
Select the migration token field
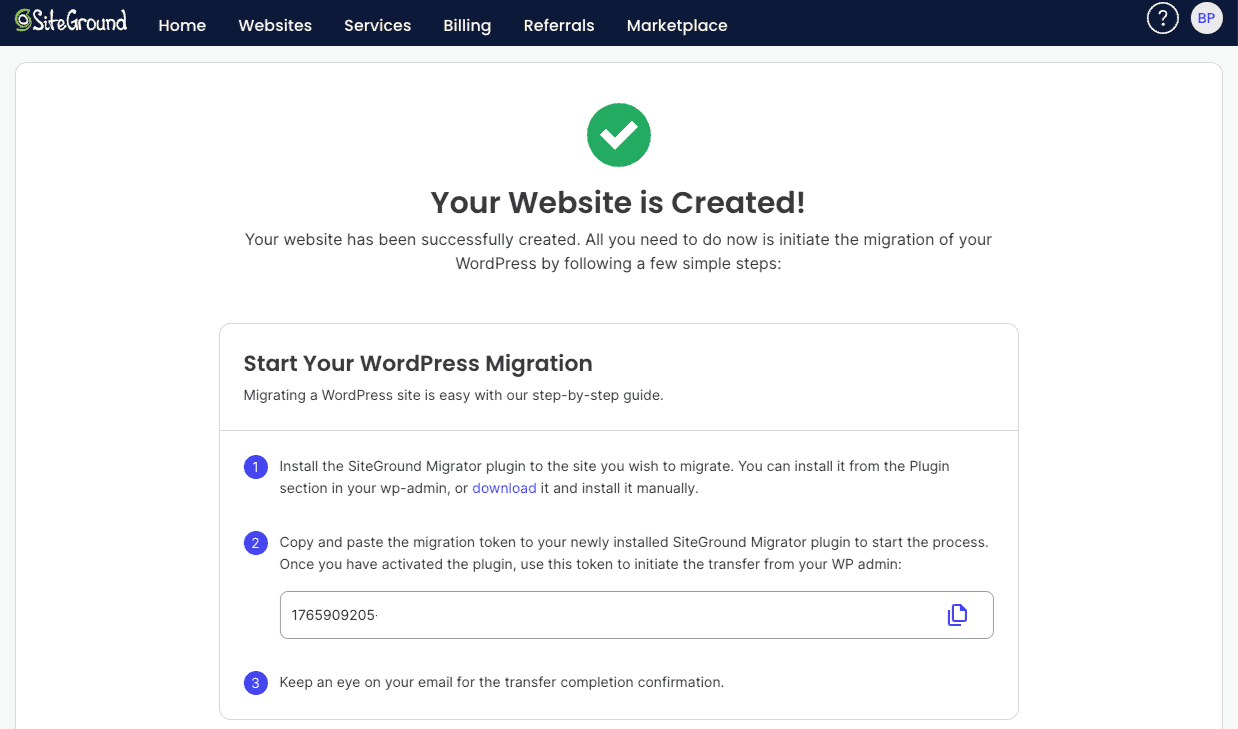637,615
